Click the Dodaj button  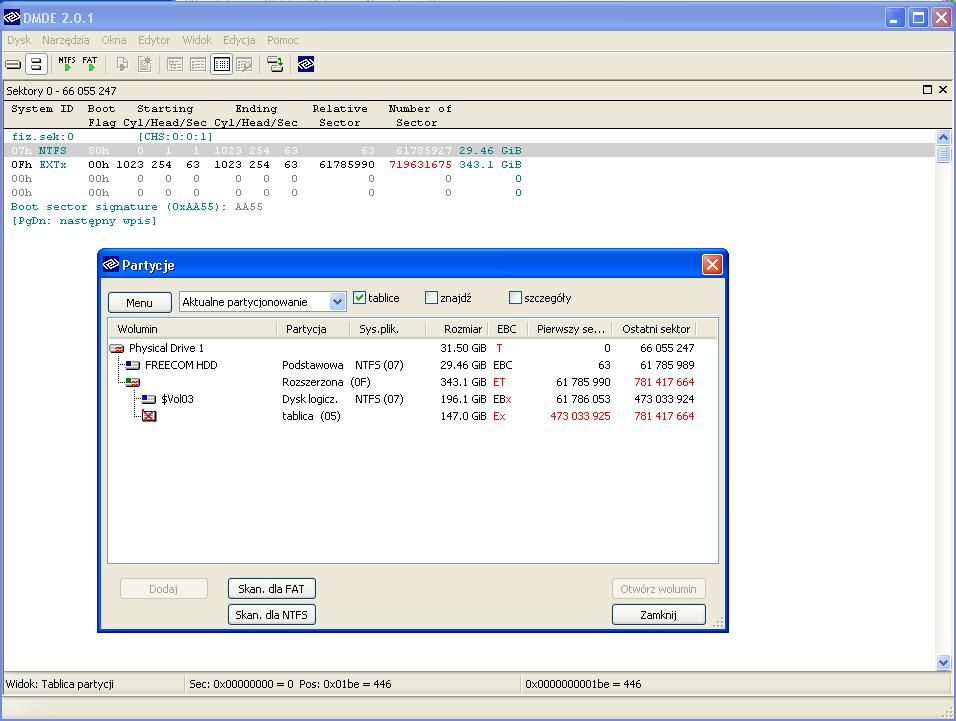tap(163, 589)
